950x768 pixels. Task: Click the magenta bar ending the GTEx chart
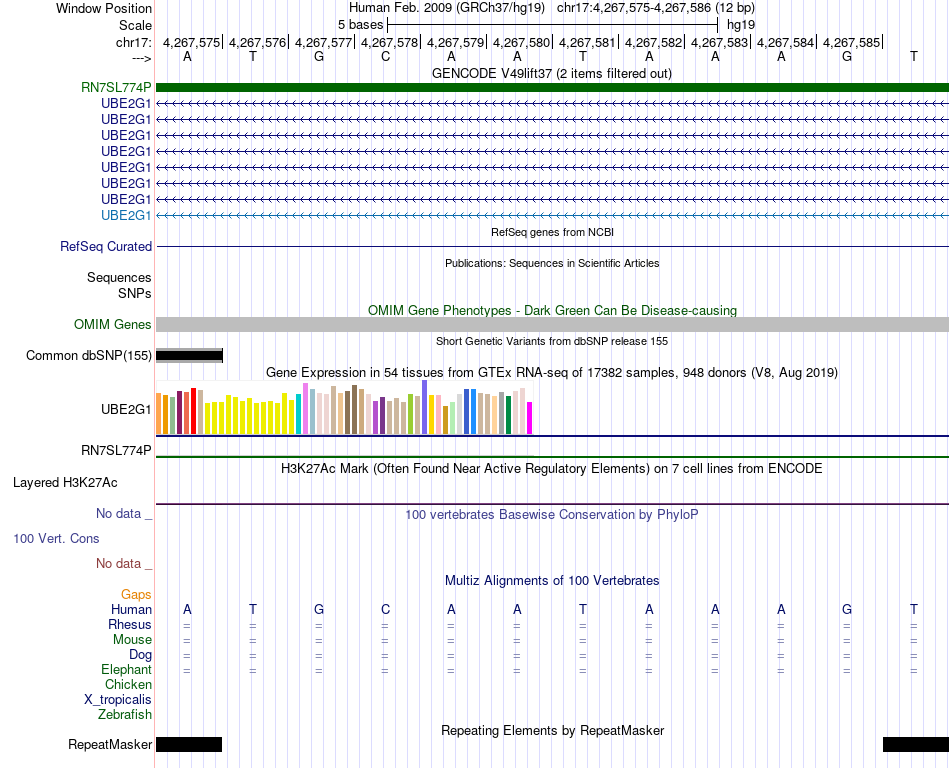(x=530, y=418)
